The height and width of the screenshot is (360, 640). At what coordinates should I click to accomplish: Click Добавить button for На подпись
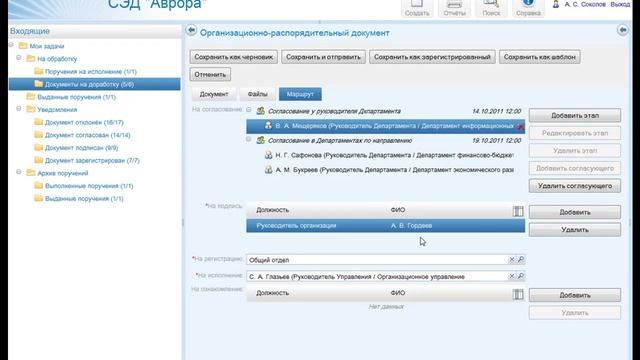575,212
